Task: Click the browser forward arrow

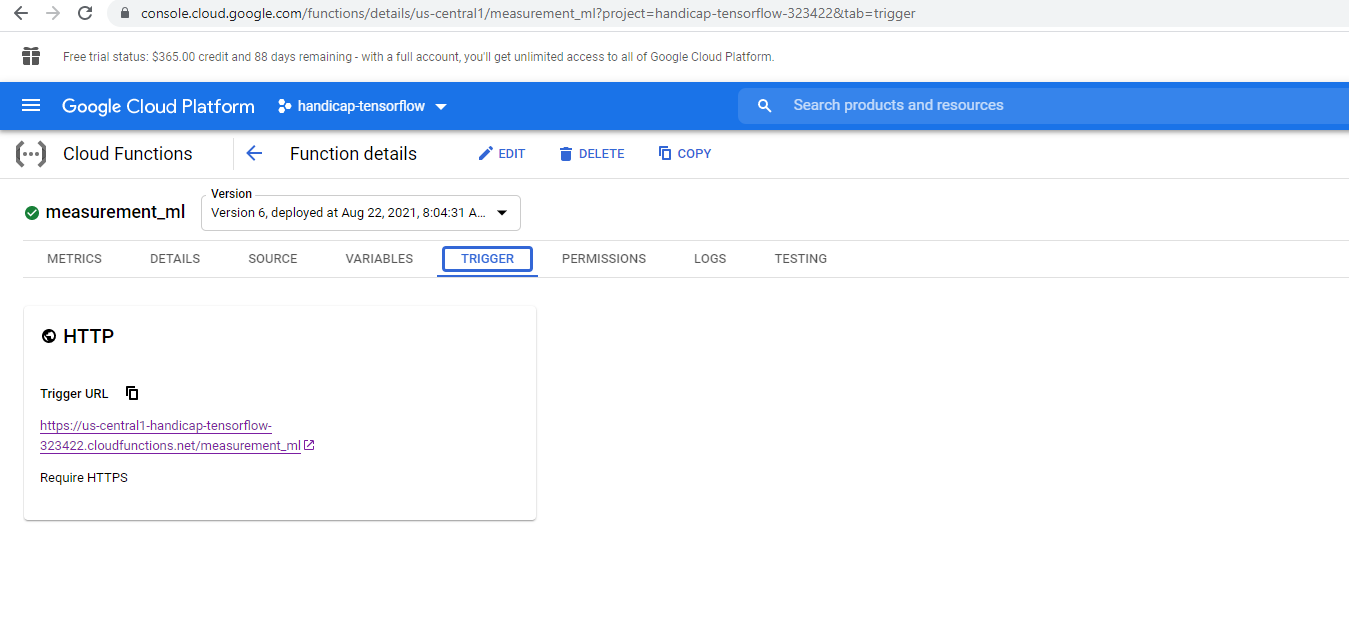Action: 53,14
